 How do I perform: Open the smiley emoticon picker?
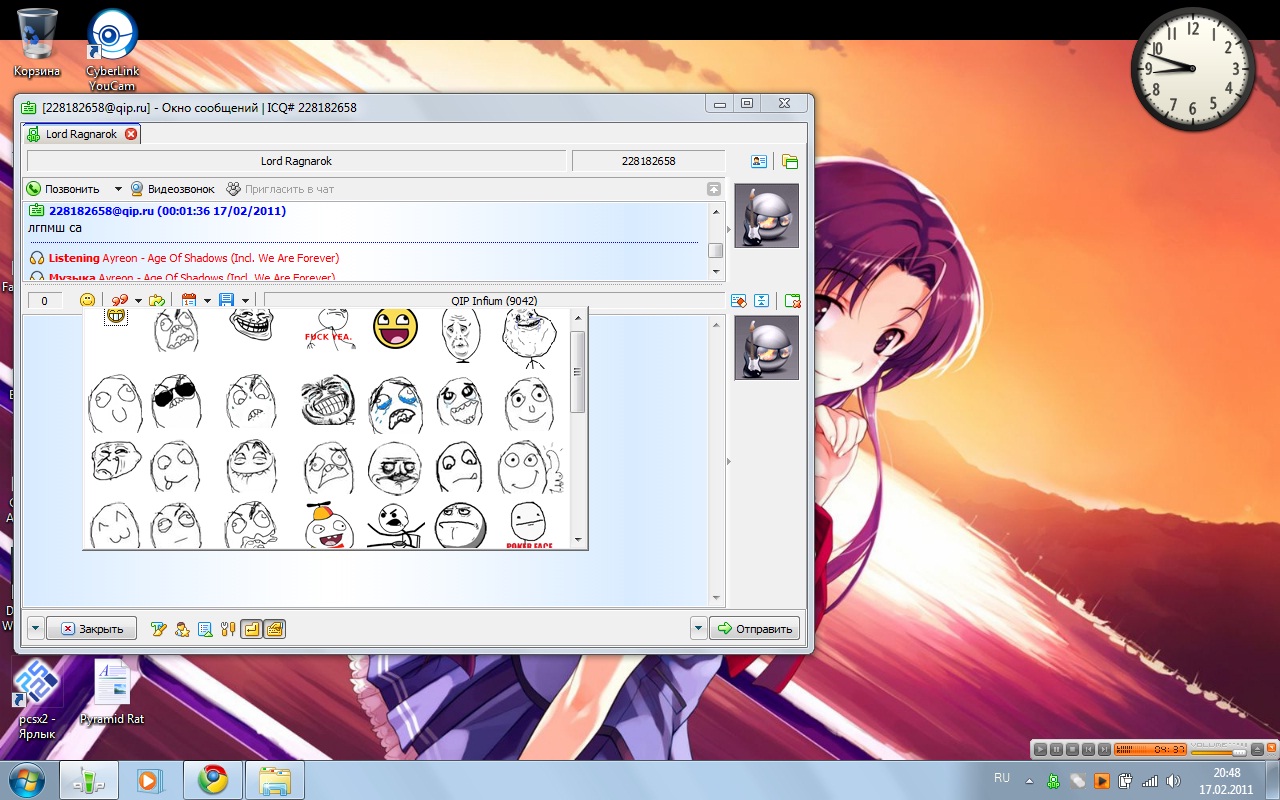[x=88, y=300]
